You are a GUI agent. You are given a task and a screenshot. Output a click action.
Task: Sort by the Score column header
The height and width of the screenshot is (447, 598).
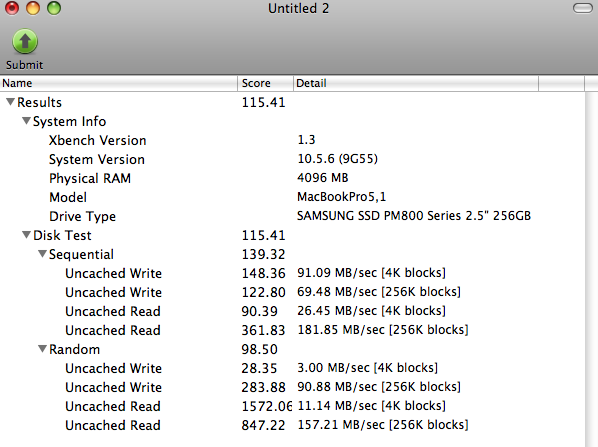coord(265,83)
